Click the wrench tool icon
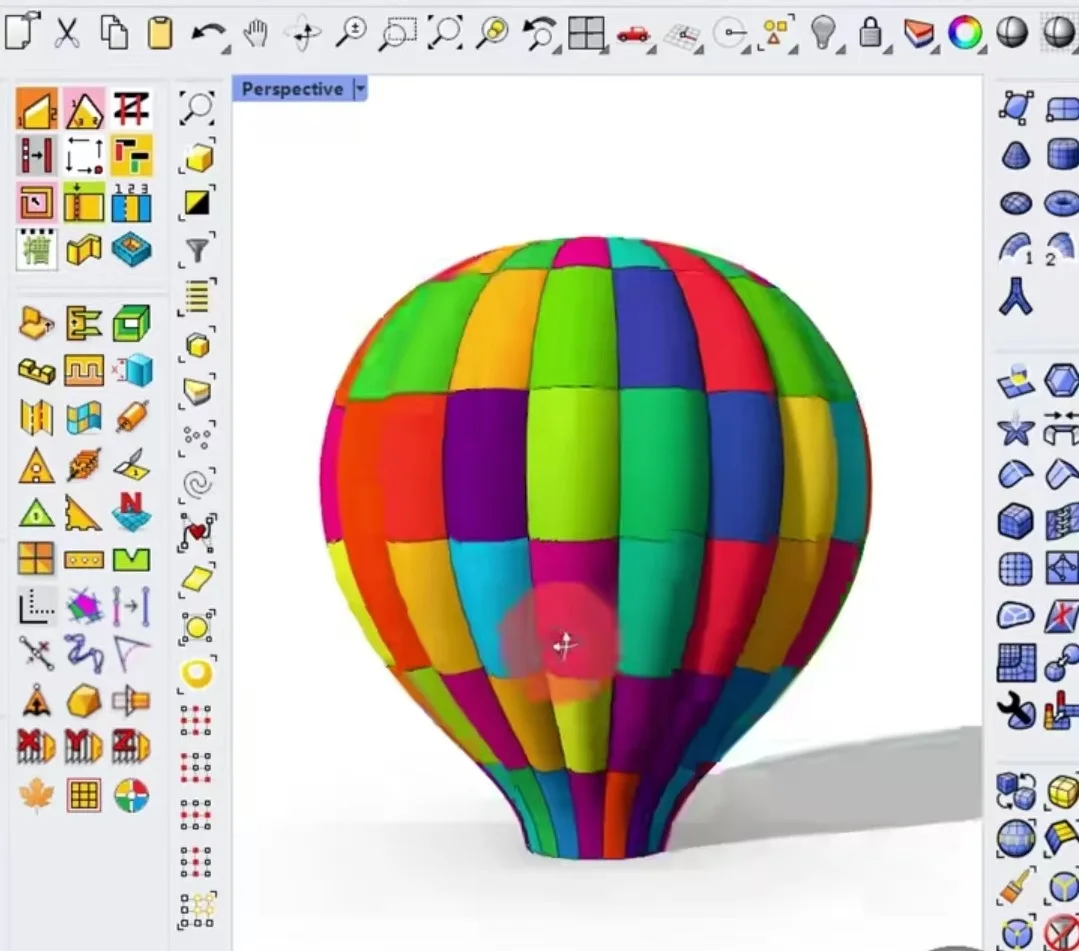Image resolution: width=1079 pixels, height=951 pixels. point(1016,711)
